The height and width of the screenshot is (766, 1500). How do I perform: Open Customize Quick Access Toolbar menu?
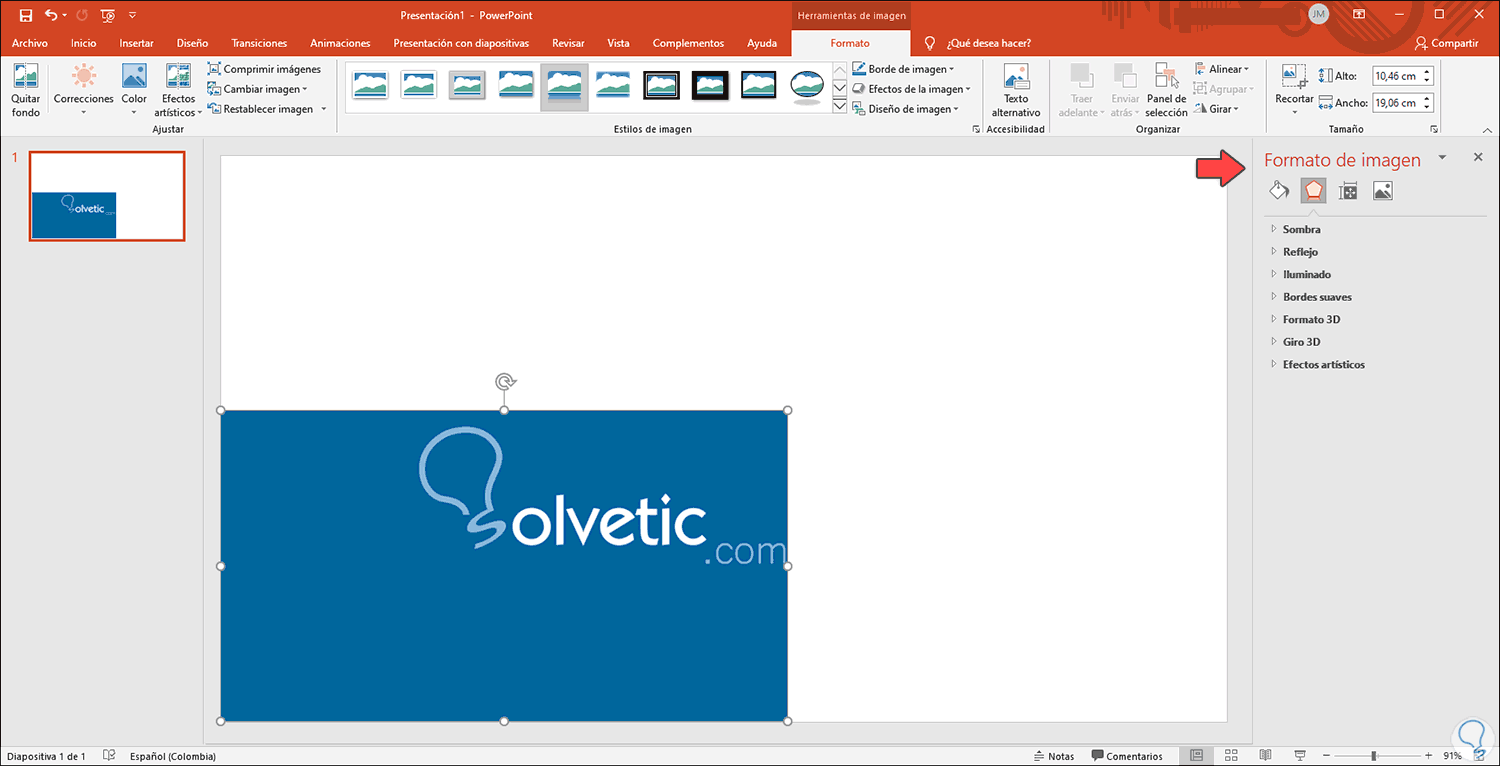(x=133, y=15)
